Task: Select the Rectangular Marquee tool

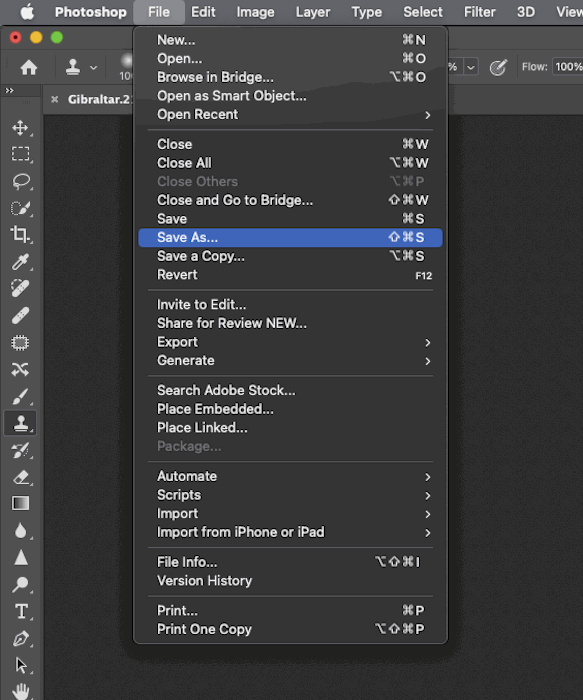Action: pyautogui.click(x=20, y=154)
